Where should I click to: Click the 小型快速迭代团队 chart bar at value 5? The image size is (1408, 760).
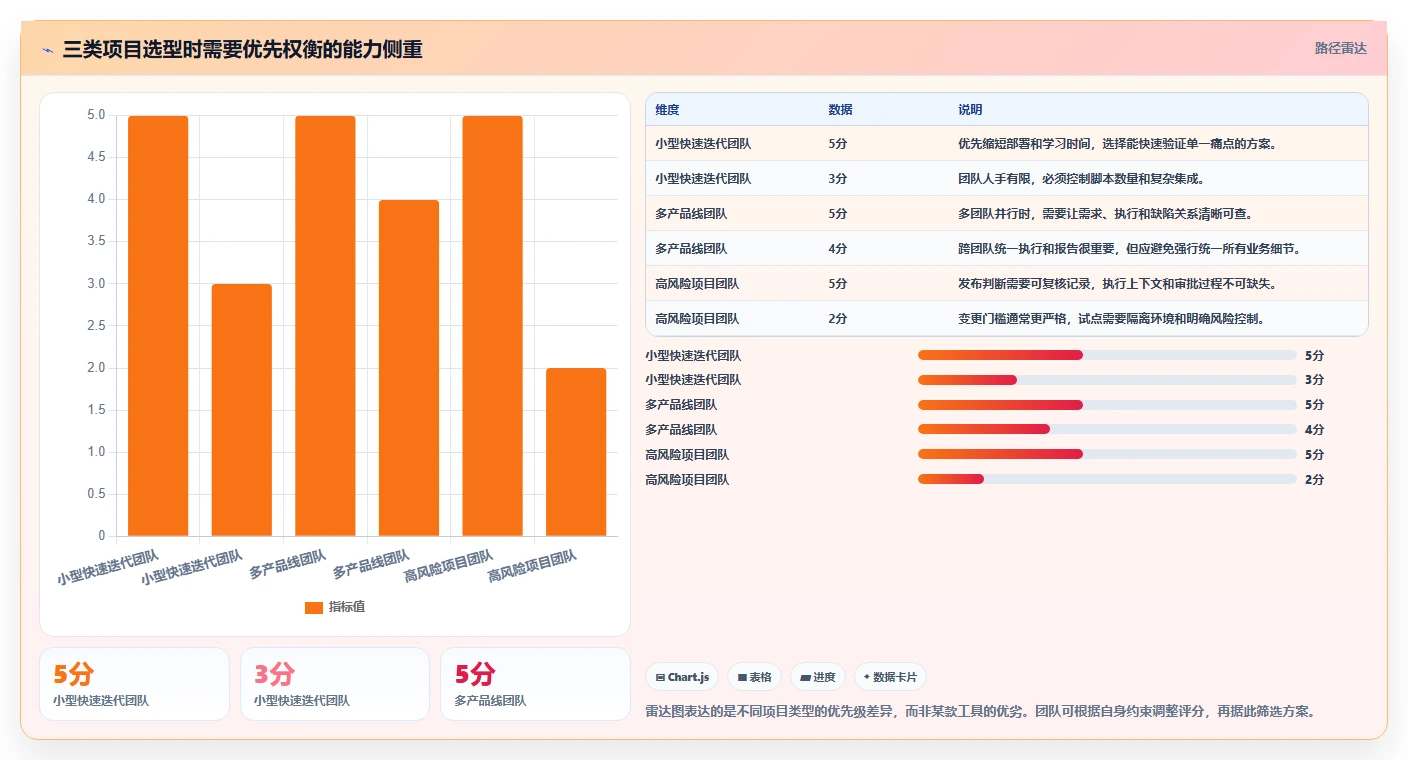158,326
